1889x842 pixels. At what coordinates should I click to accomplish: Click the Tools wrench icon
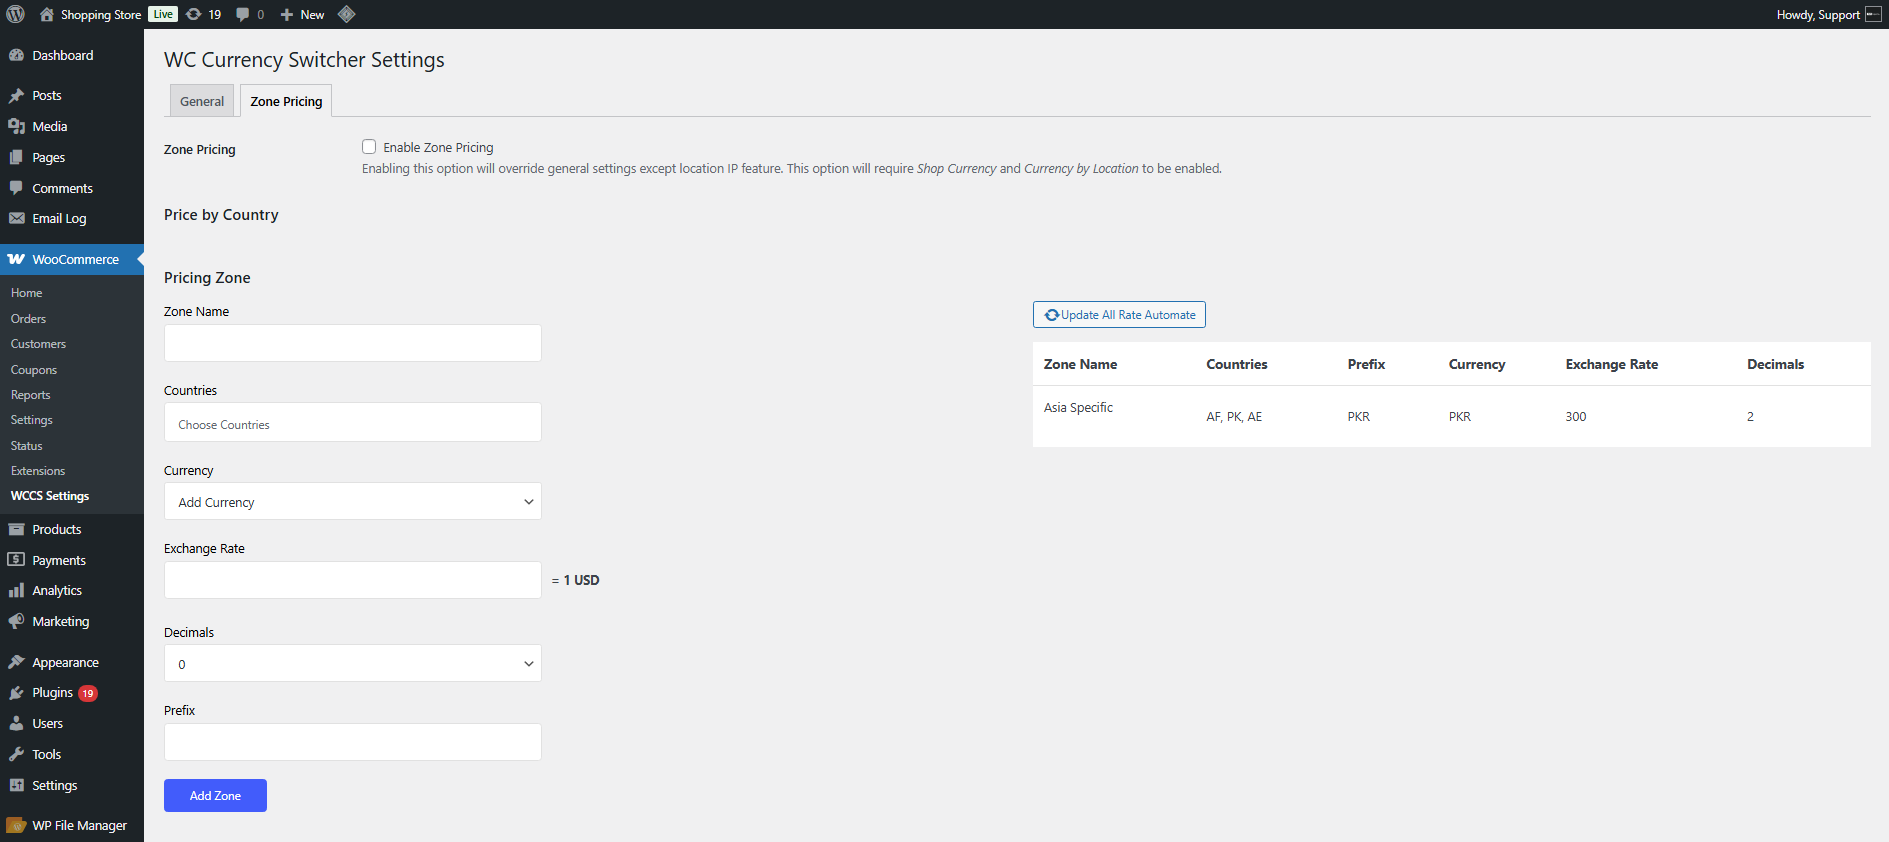16,754
